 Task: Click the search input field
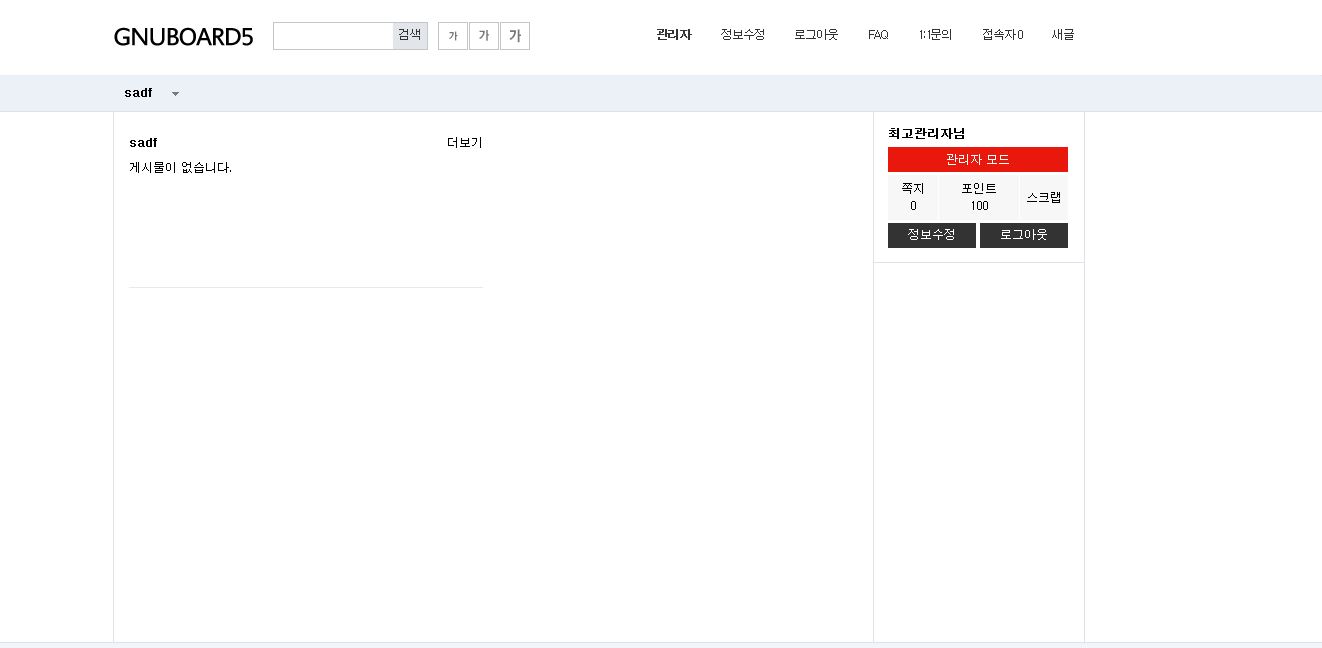[x=333, y=36]
